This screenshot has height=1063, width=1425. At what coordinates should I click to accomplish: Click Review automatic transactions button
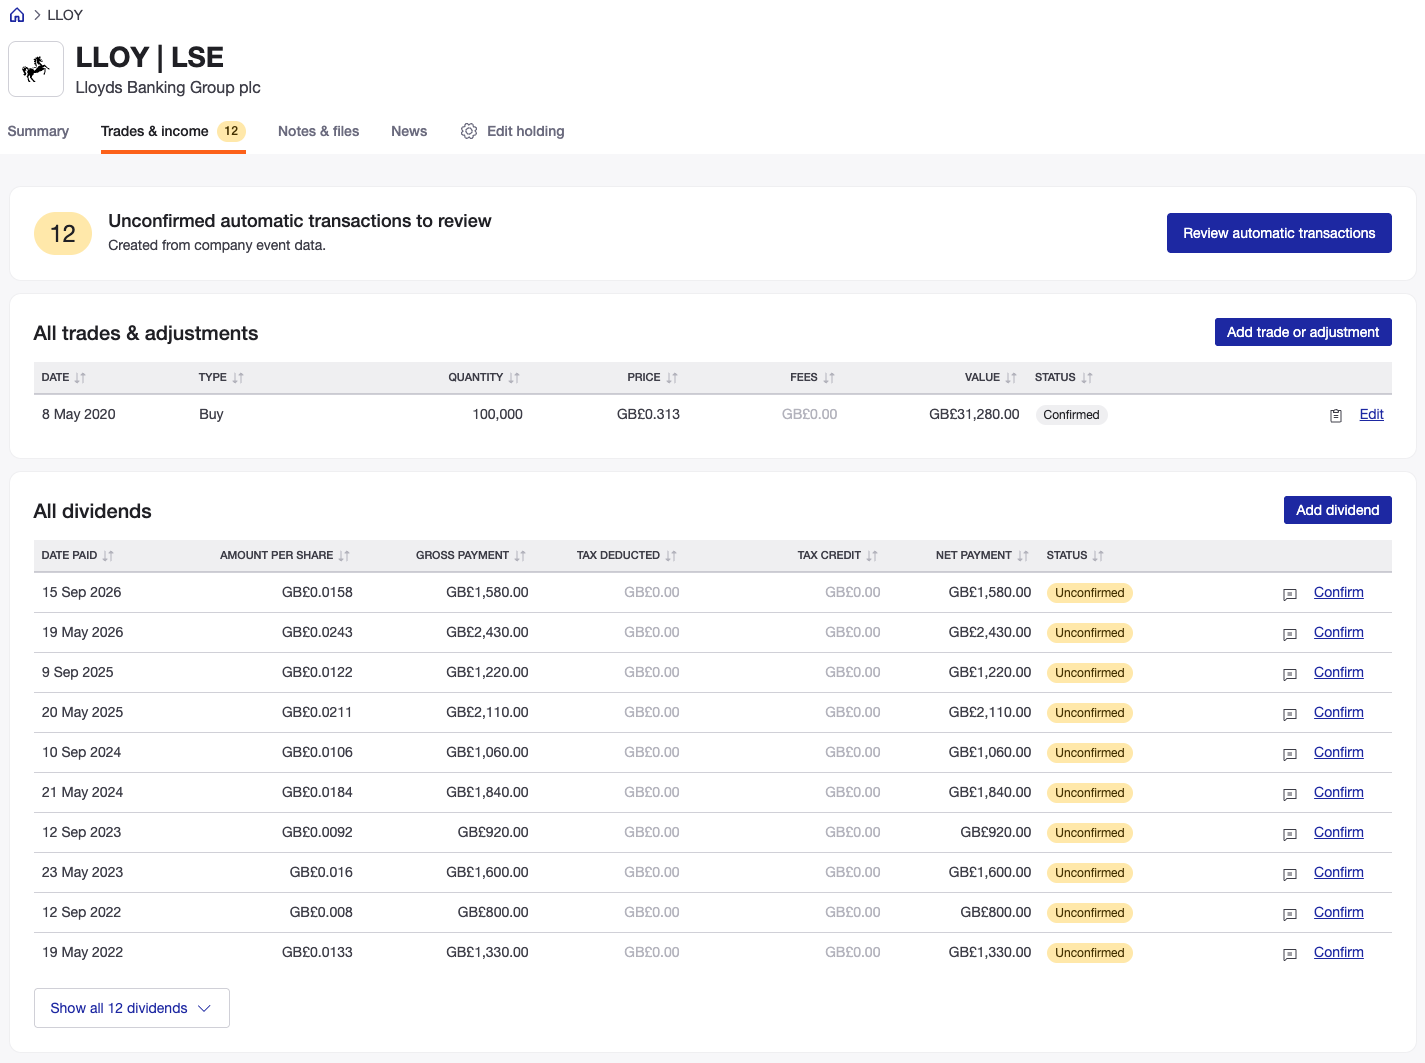click(1279, 233)
